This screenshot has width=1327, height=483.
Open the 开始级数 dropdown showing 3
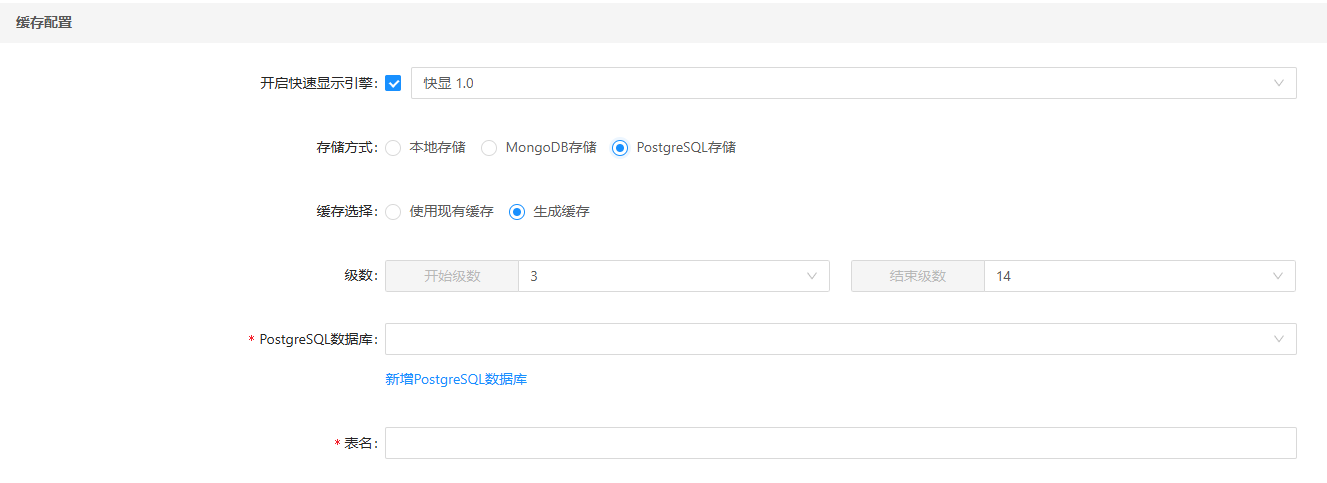click(673, 276)
